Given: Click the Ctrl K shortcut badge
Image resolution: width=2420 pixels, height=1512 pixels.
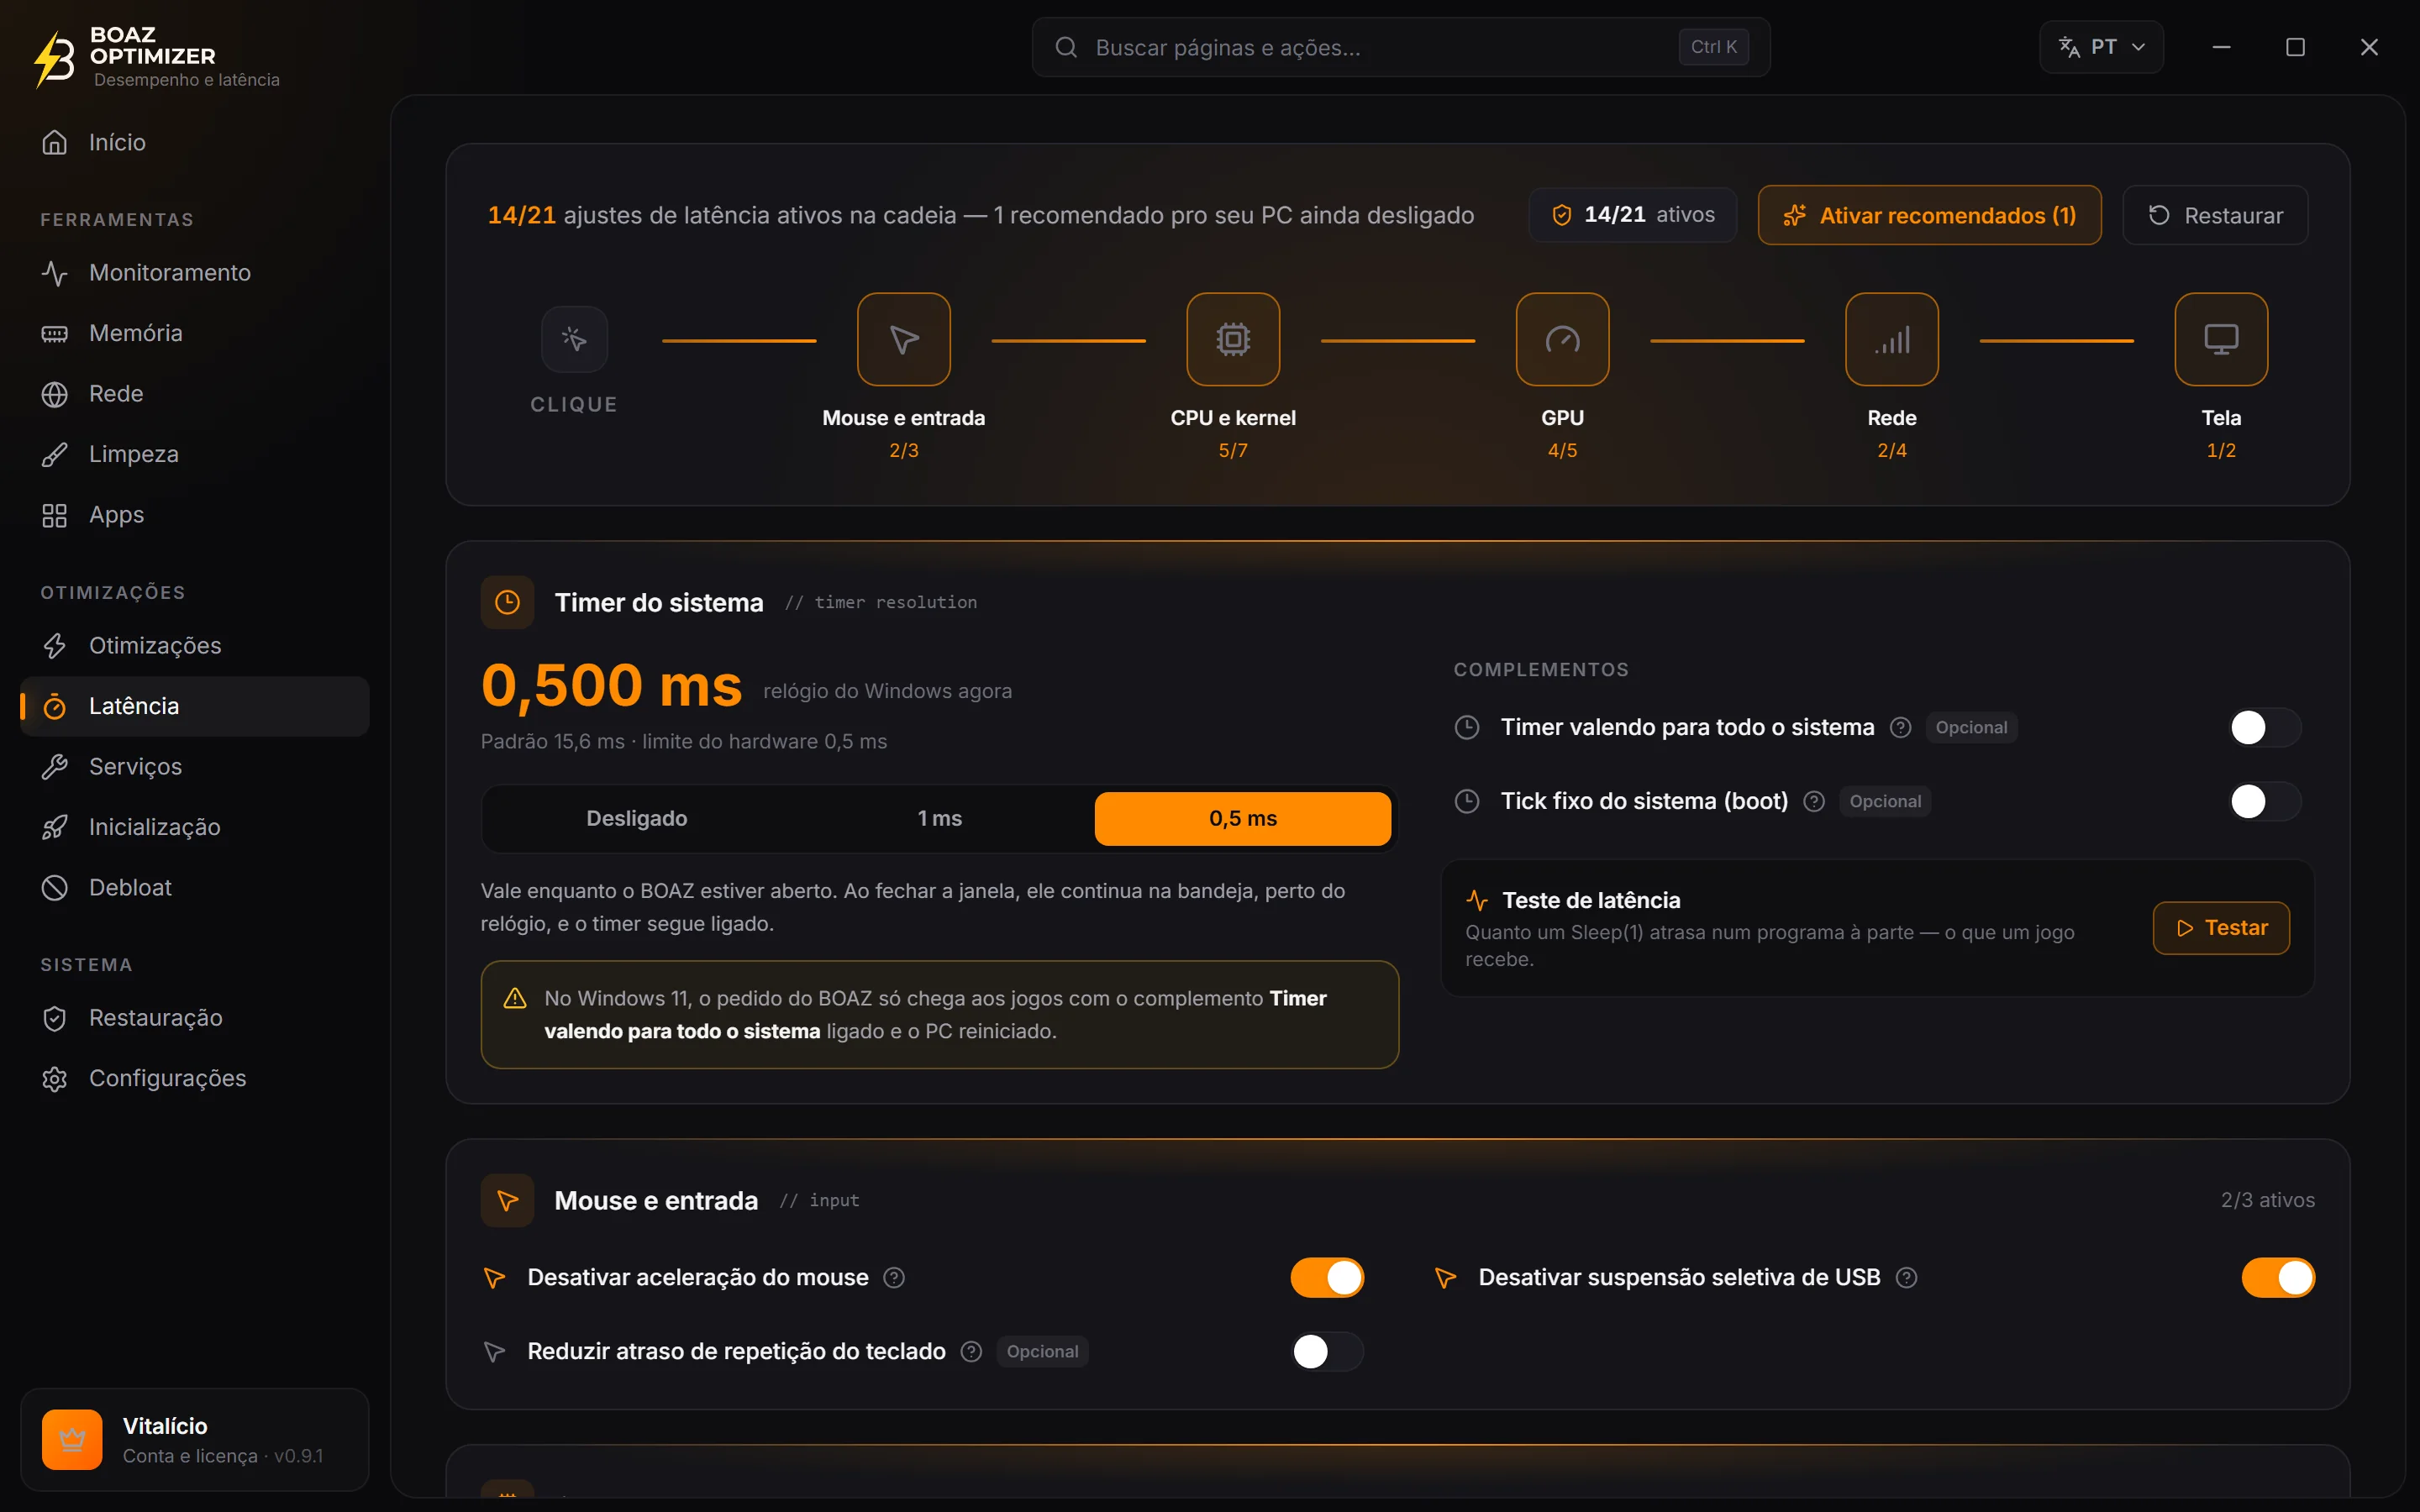Looking at the screenshot, I should tap(1713, 47).
